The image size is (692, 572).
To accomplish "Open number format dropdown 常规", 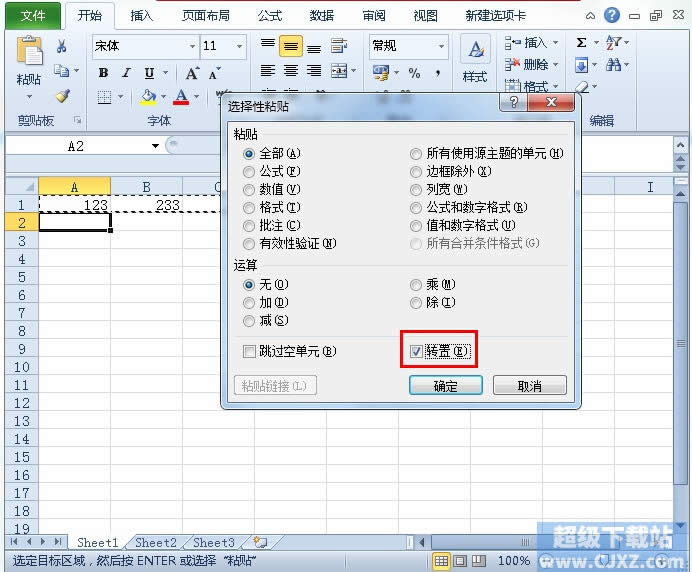I will click(x=441, y=46).
